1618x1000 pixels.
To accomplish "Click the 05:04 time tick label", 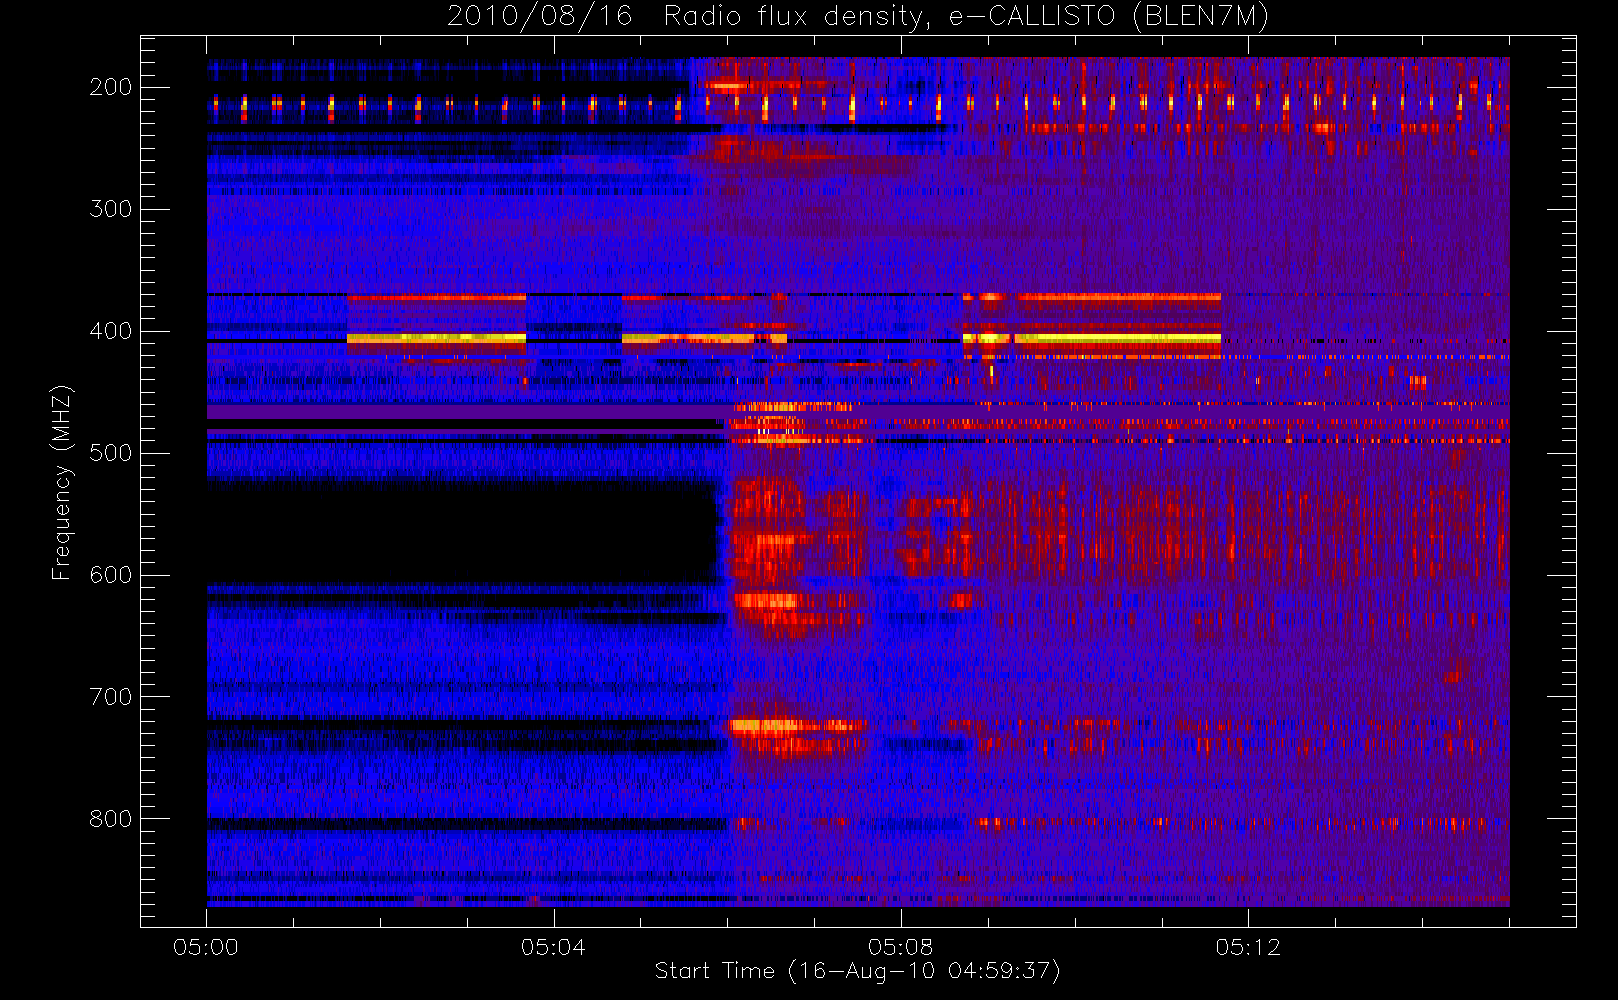I will pos(553,947).
